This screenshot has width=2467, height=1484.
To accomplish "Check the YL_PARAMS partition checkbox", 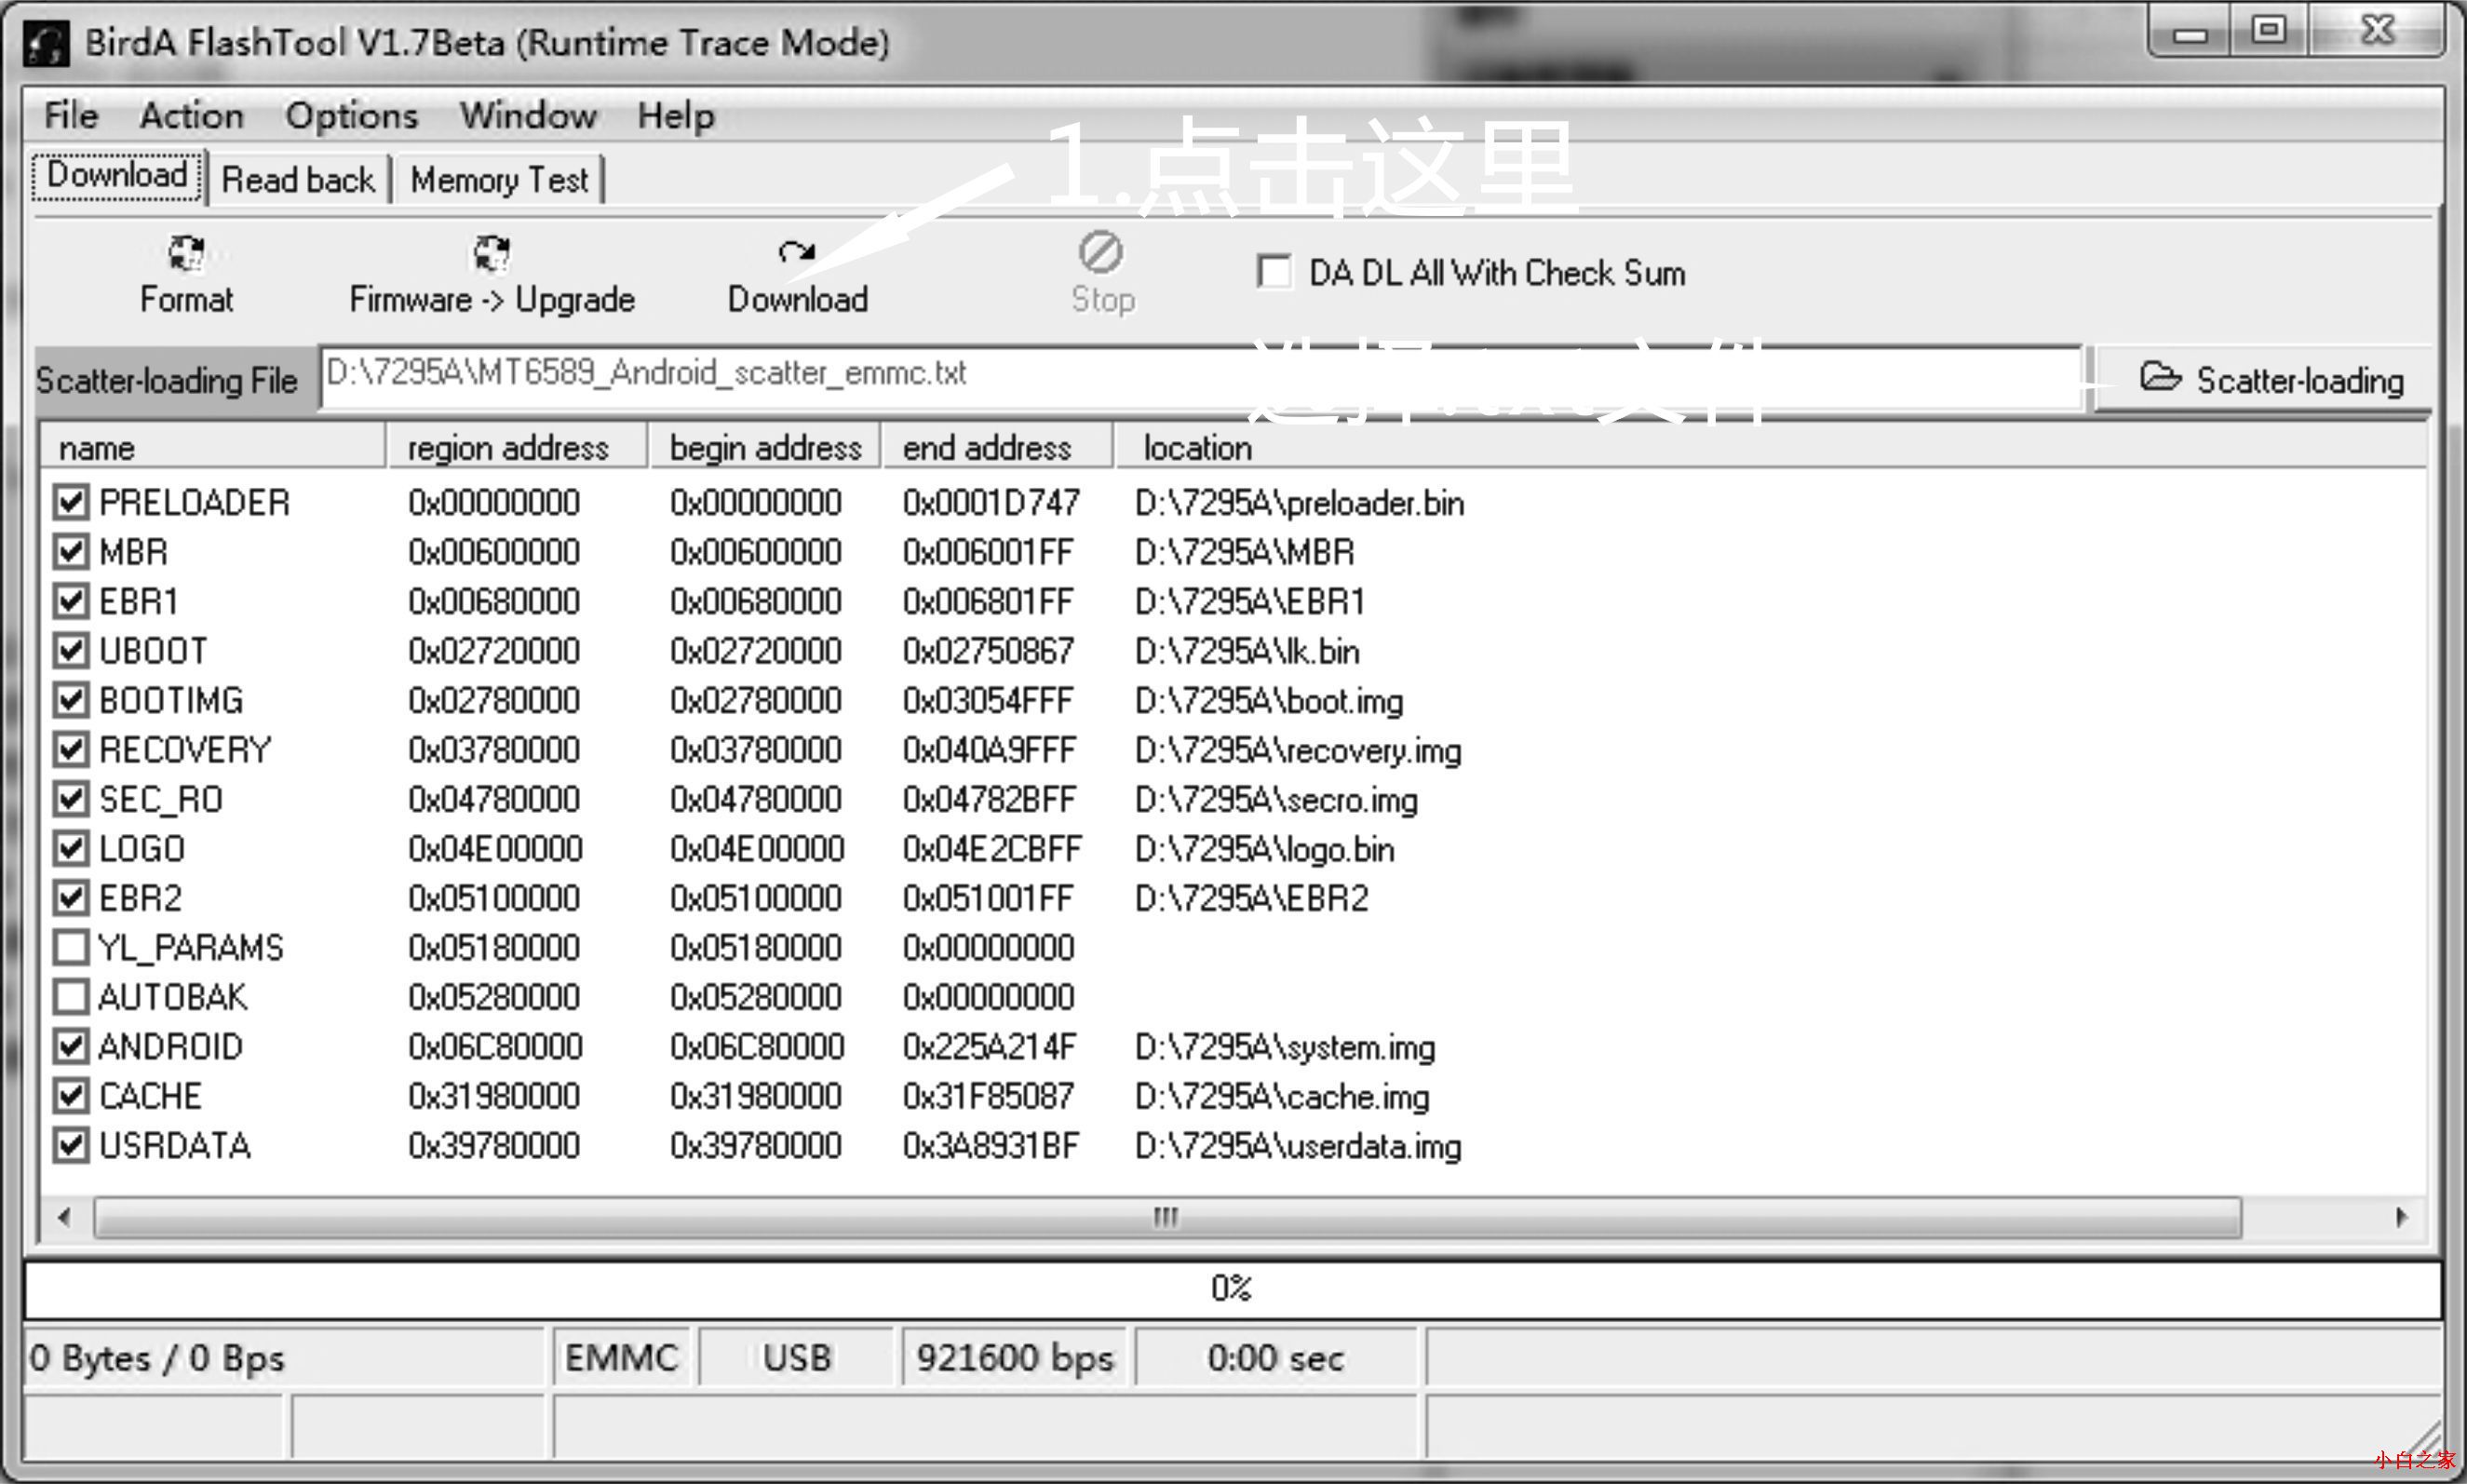I will pyautogui.click(x=71, y=947).
